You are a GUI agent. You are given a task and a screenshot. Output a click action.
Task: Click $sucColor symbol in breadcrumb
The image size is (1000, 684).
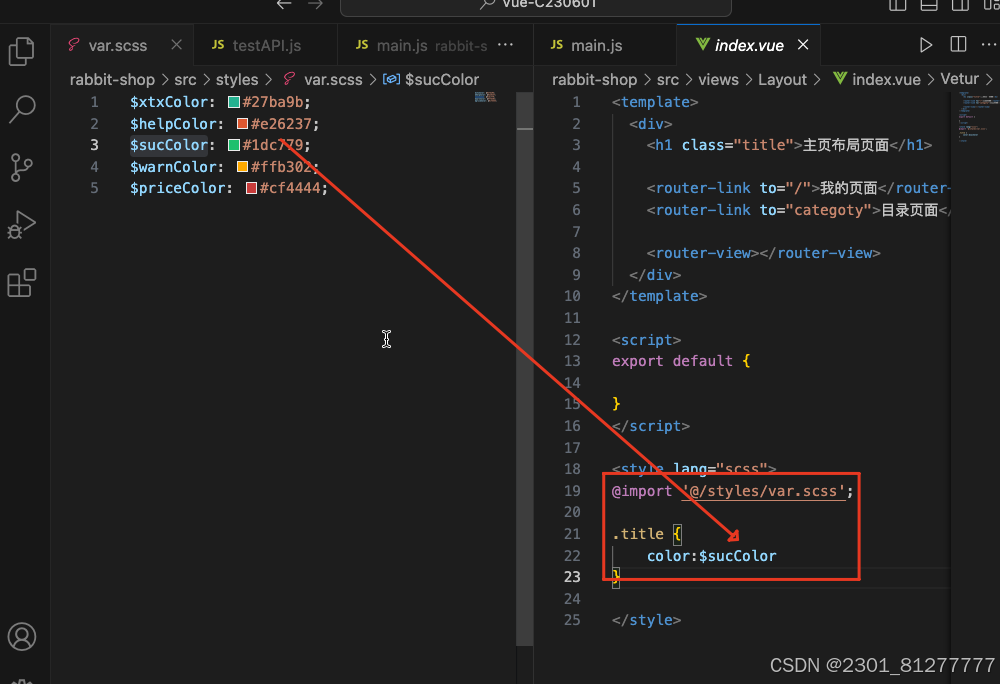(441, 80)
